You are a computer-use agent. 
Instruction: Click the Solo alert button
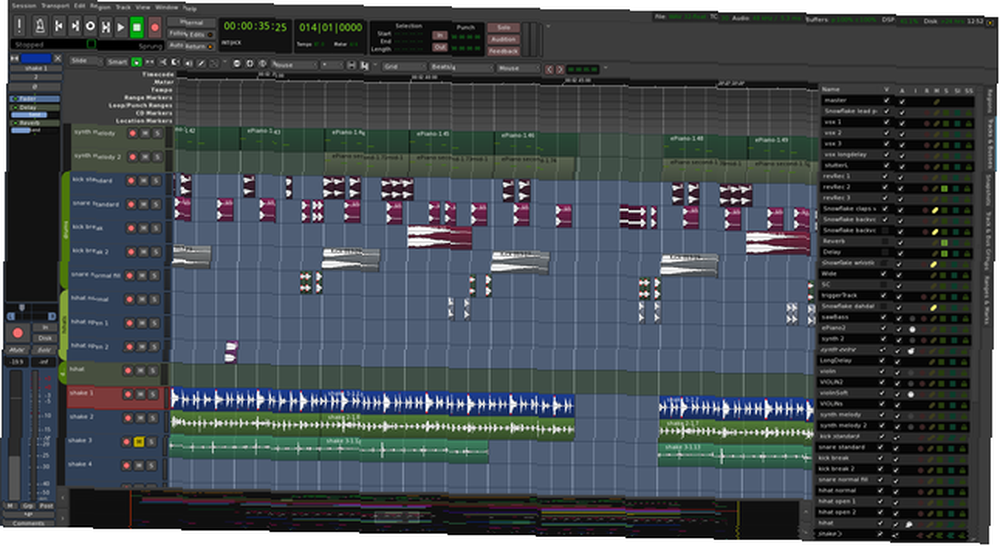pyautogui.click(x=503, y=28)
